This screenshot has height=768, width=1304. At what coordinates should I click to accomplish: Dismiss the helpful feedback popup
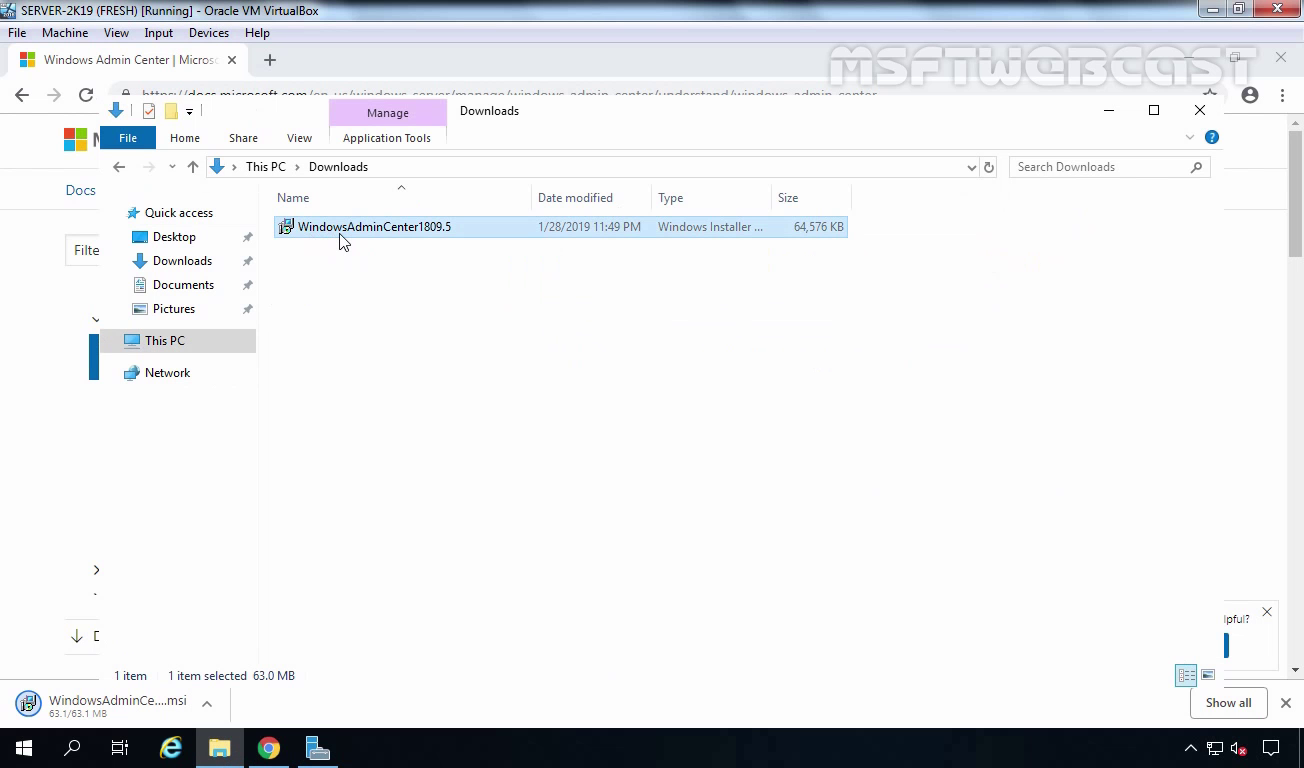coord(1267,611)
